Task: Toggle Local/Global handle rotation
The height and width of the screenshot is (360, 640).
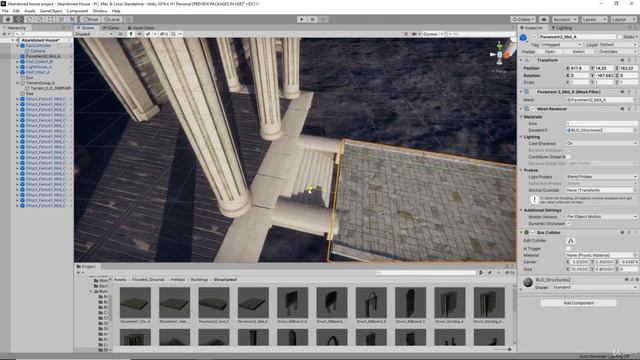Action: coord(112,19)
